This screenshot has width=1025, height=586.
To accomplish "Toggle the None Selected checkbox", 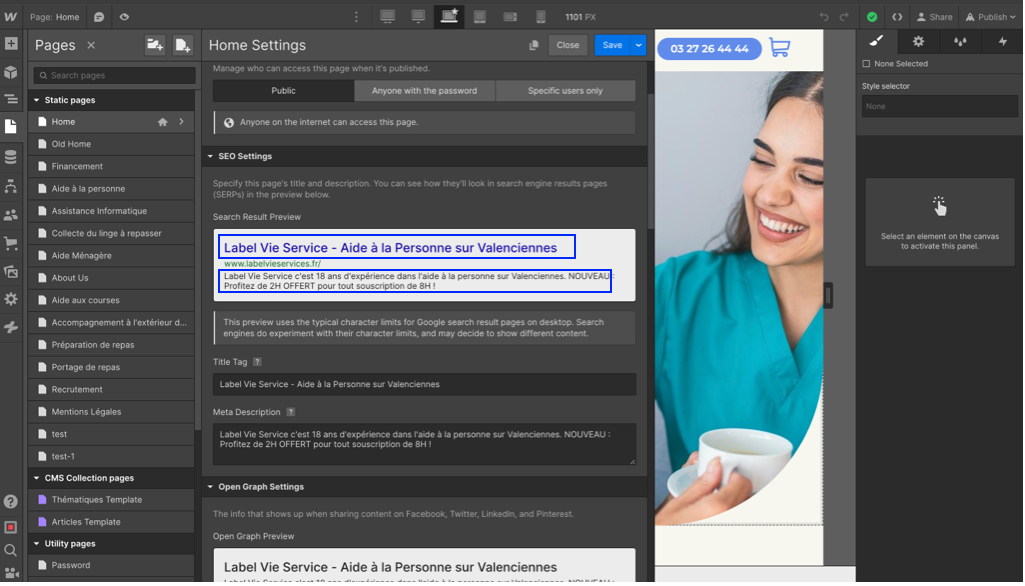I will (866, 64).
